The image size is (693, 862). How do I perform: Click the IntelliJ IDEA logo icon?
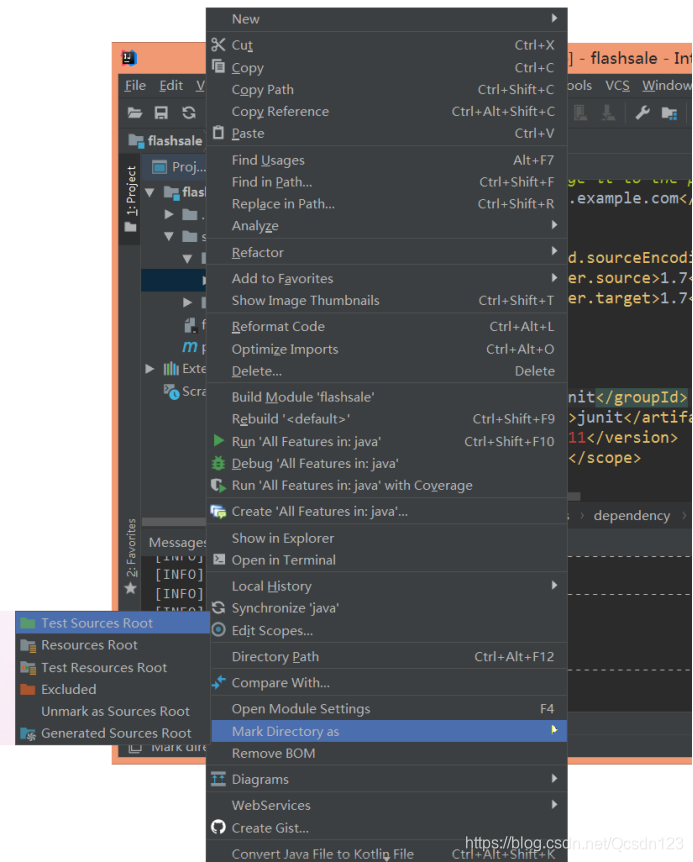pyautogui.click(x=129, y=58)
